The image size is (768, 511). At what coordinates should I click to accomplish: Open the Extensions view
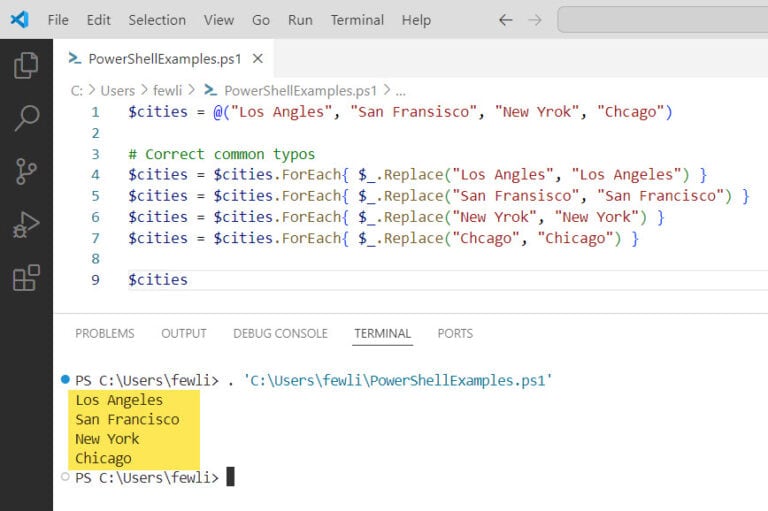[26, 278]
